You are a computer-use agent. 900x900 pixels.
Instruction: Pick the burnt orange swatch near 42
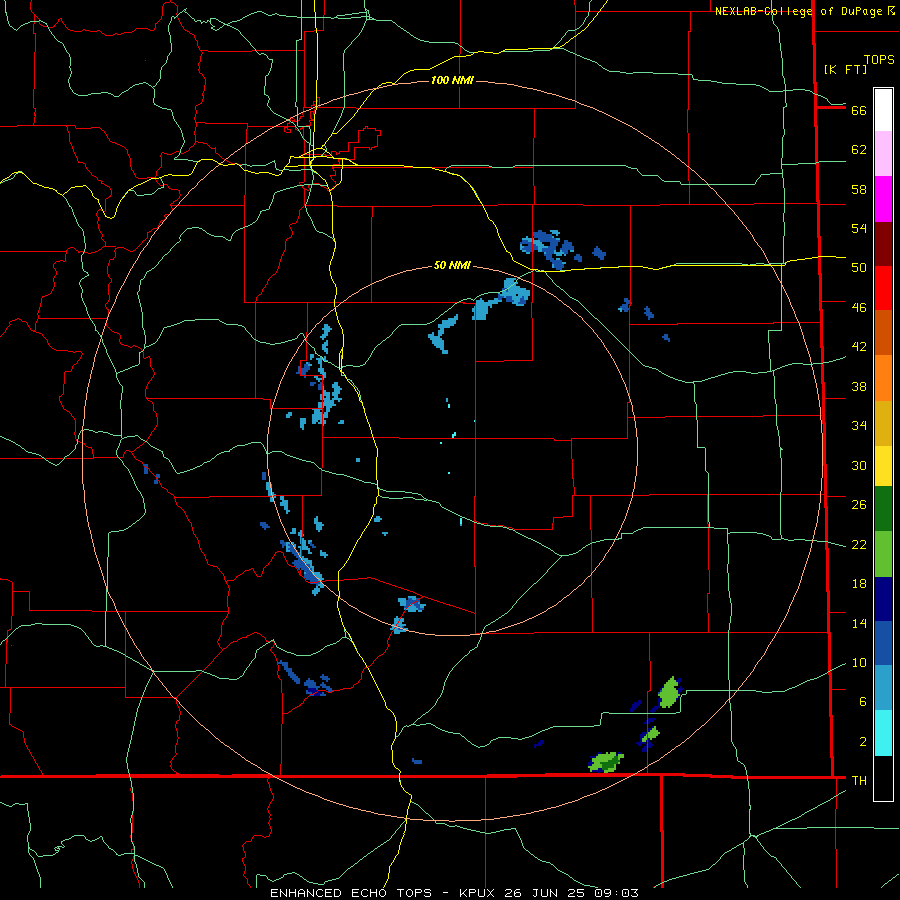[x=883, y=332]
